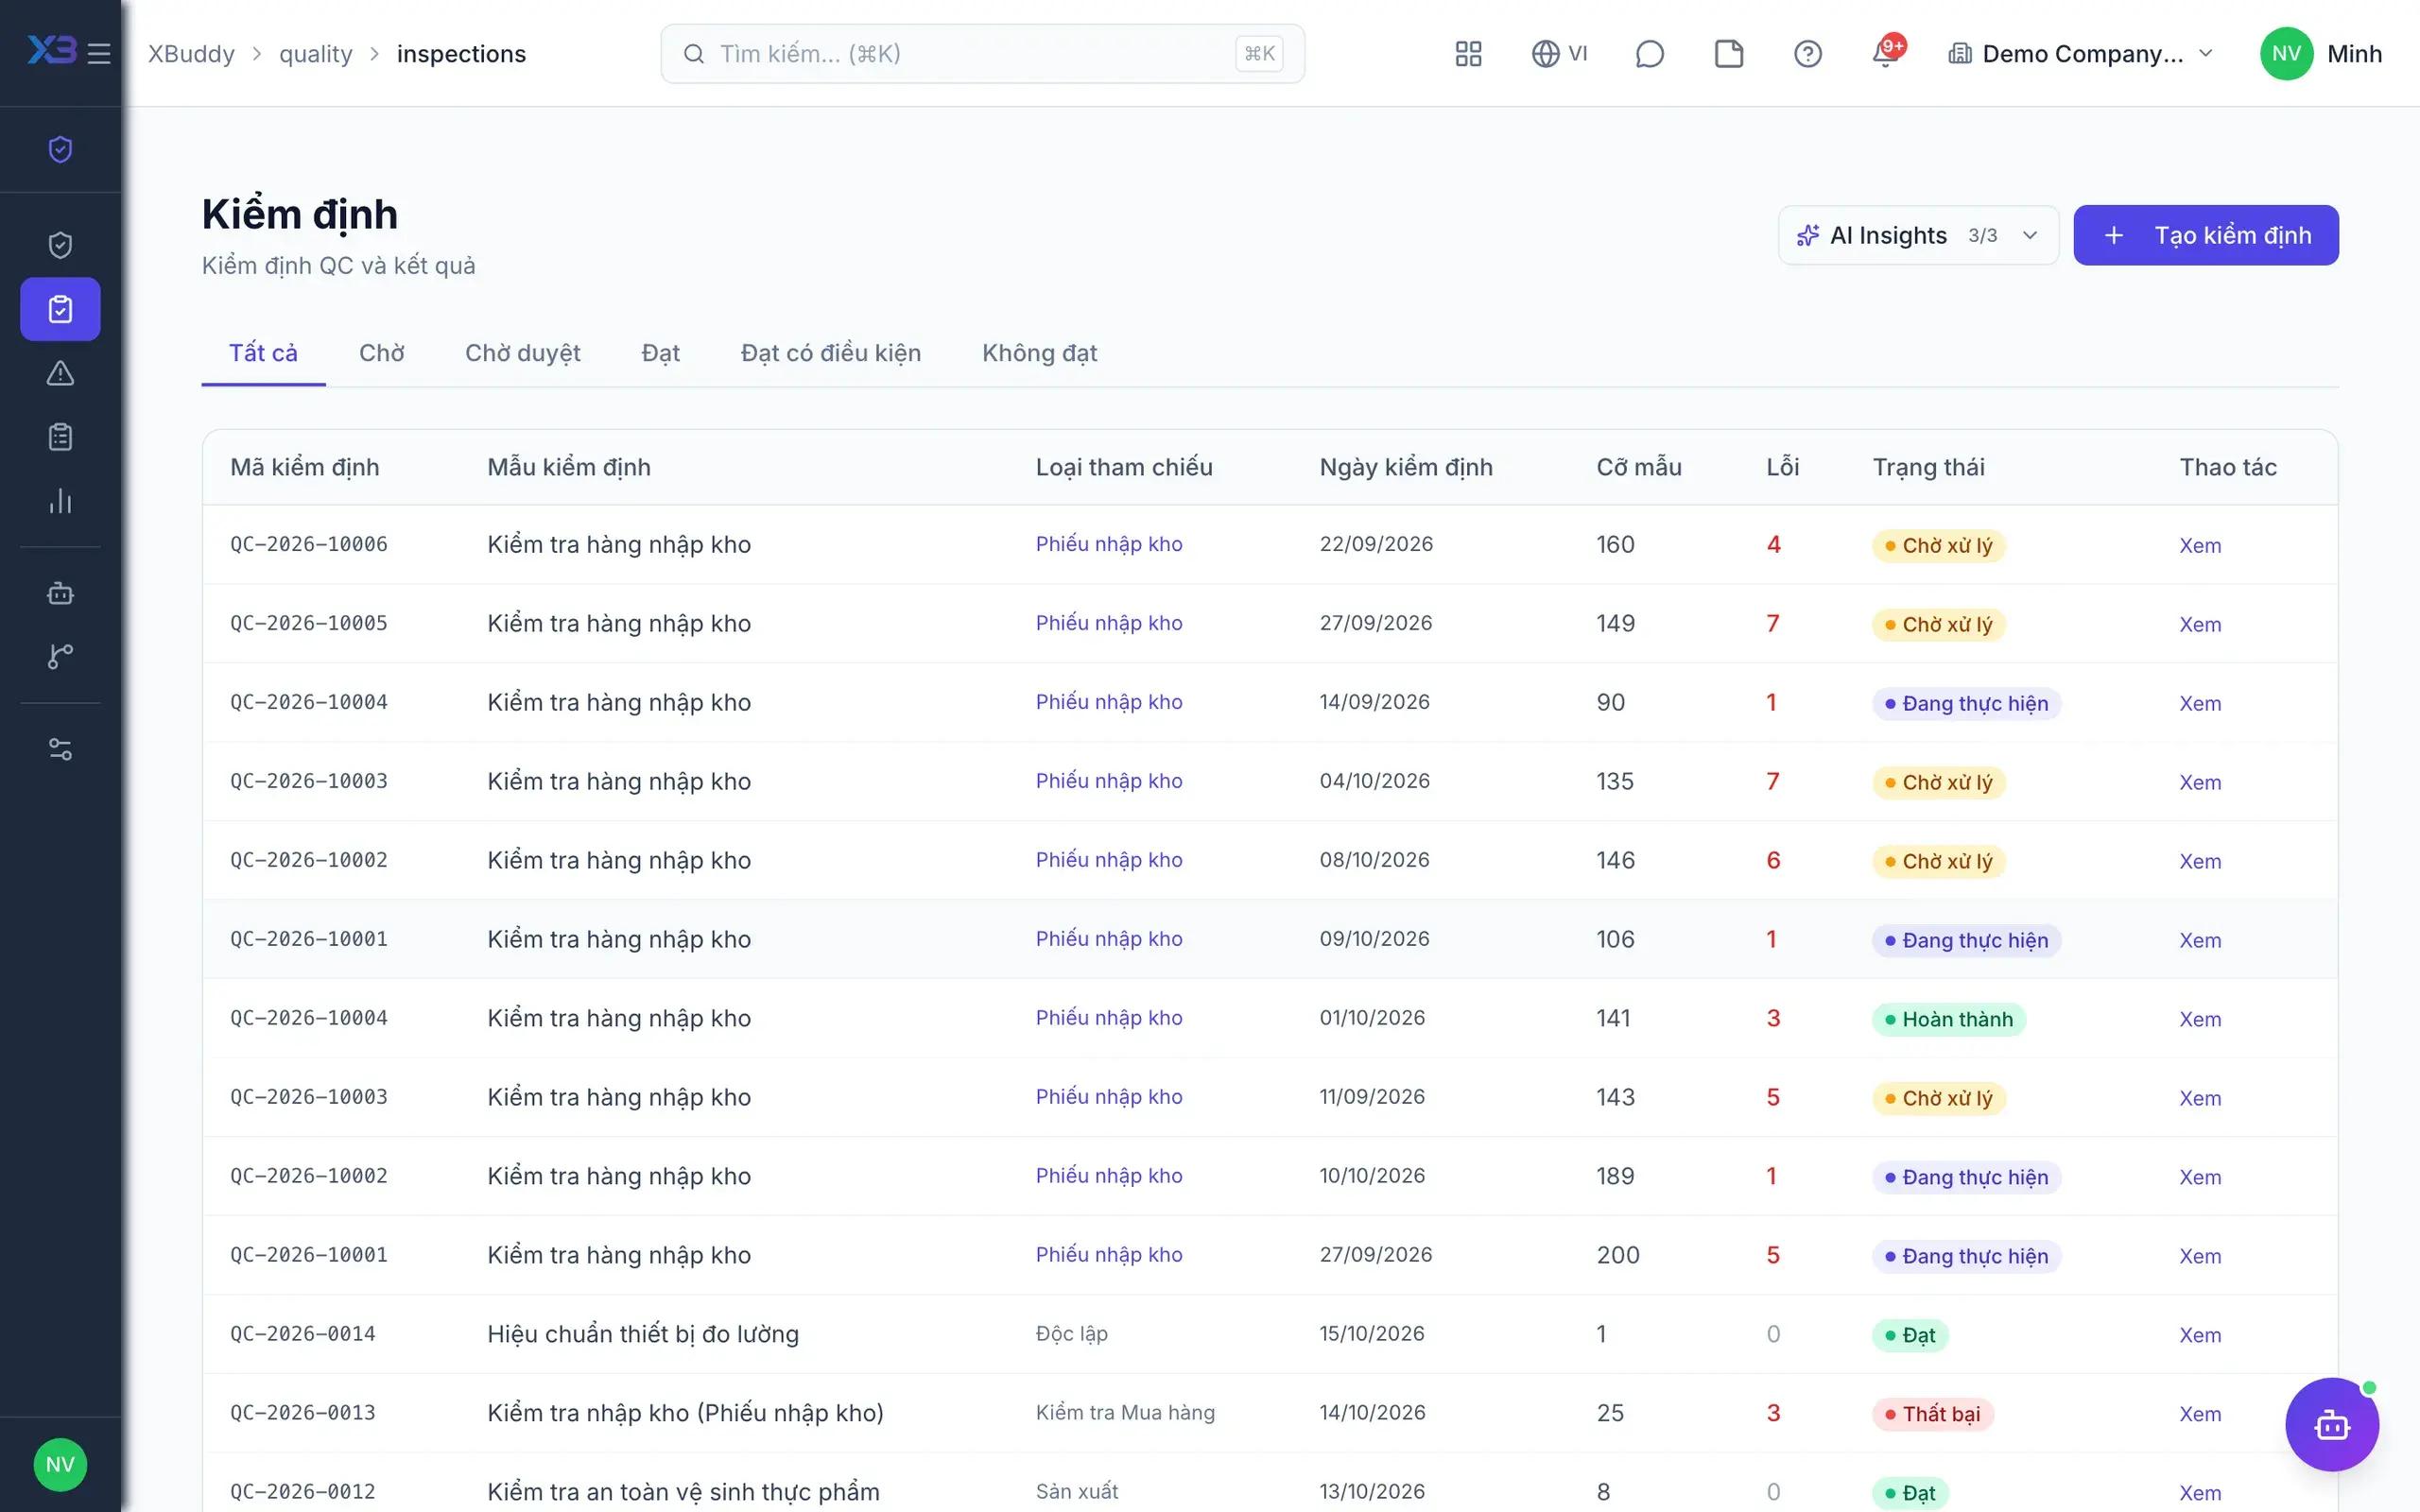Open the bar chart sidebar icon

(x=60, y=501)
